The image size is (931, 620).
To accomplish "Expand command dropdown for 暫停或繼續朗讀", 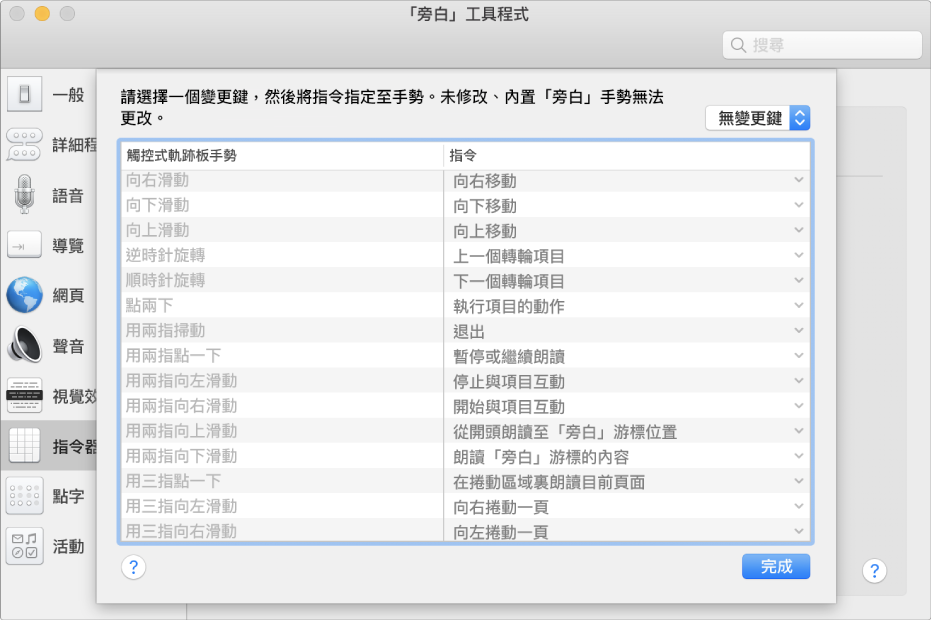I will (799, 355).
